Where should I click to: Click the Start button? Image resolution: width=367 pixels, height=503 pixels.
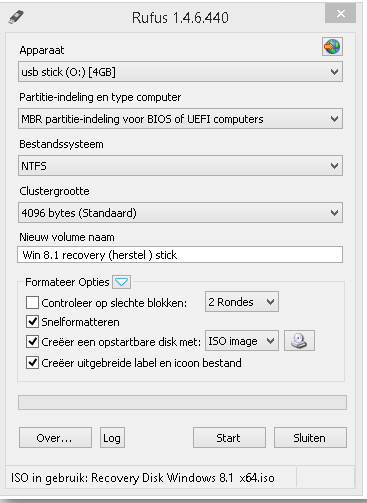tap(229, 438)
